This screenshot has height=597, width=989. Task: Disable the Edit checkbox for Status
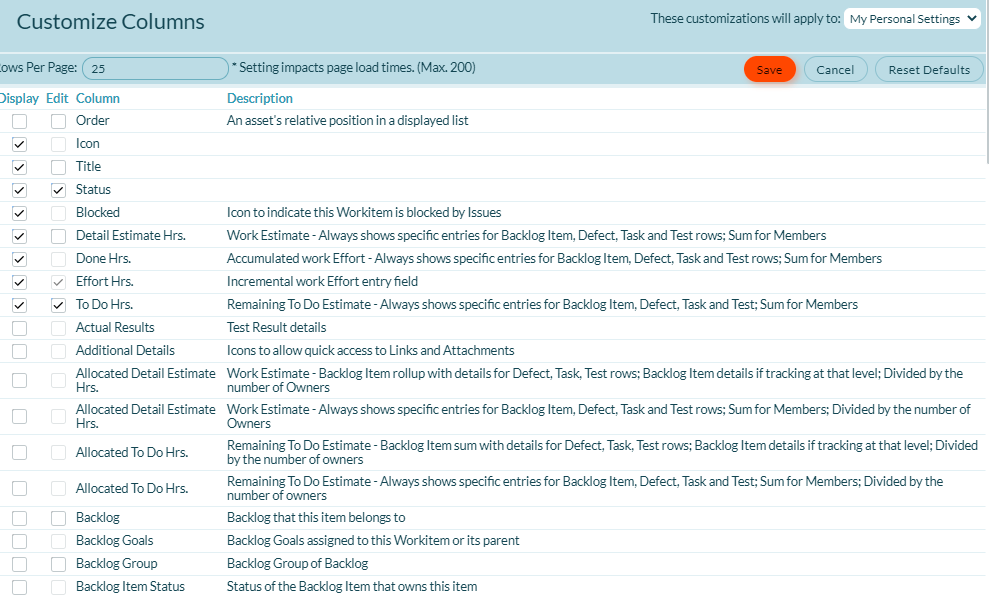pyautogui.click(x=58, y=190)
